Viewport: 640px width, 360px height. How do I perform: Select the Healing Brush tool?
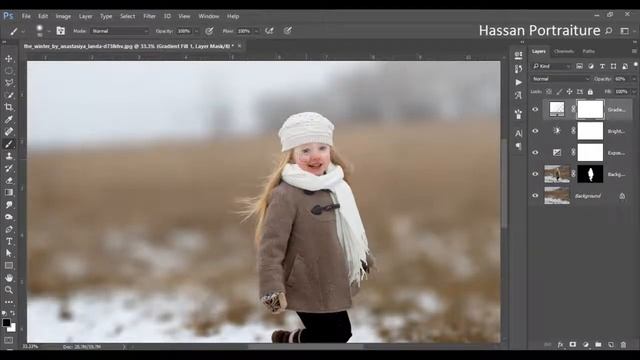pyautogui.click(x=9, y=131)
